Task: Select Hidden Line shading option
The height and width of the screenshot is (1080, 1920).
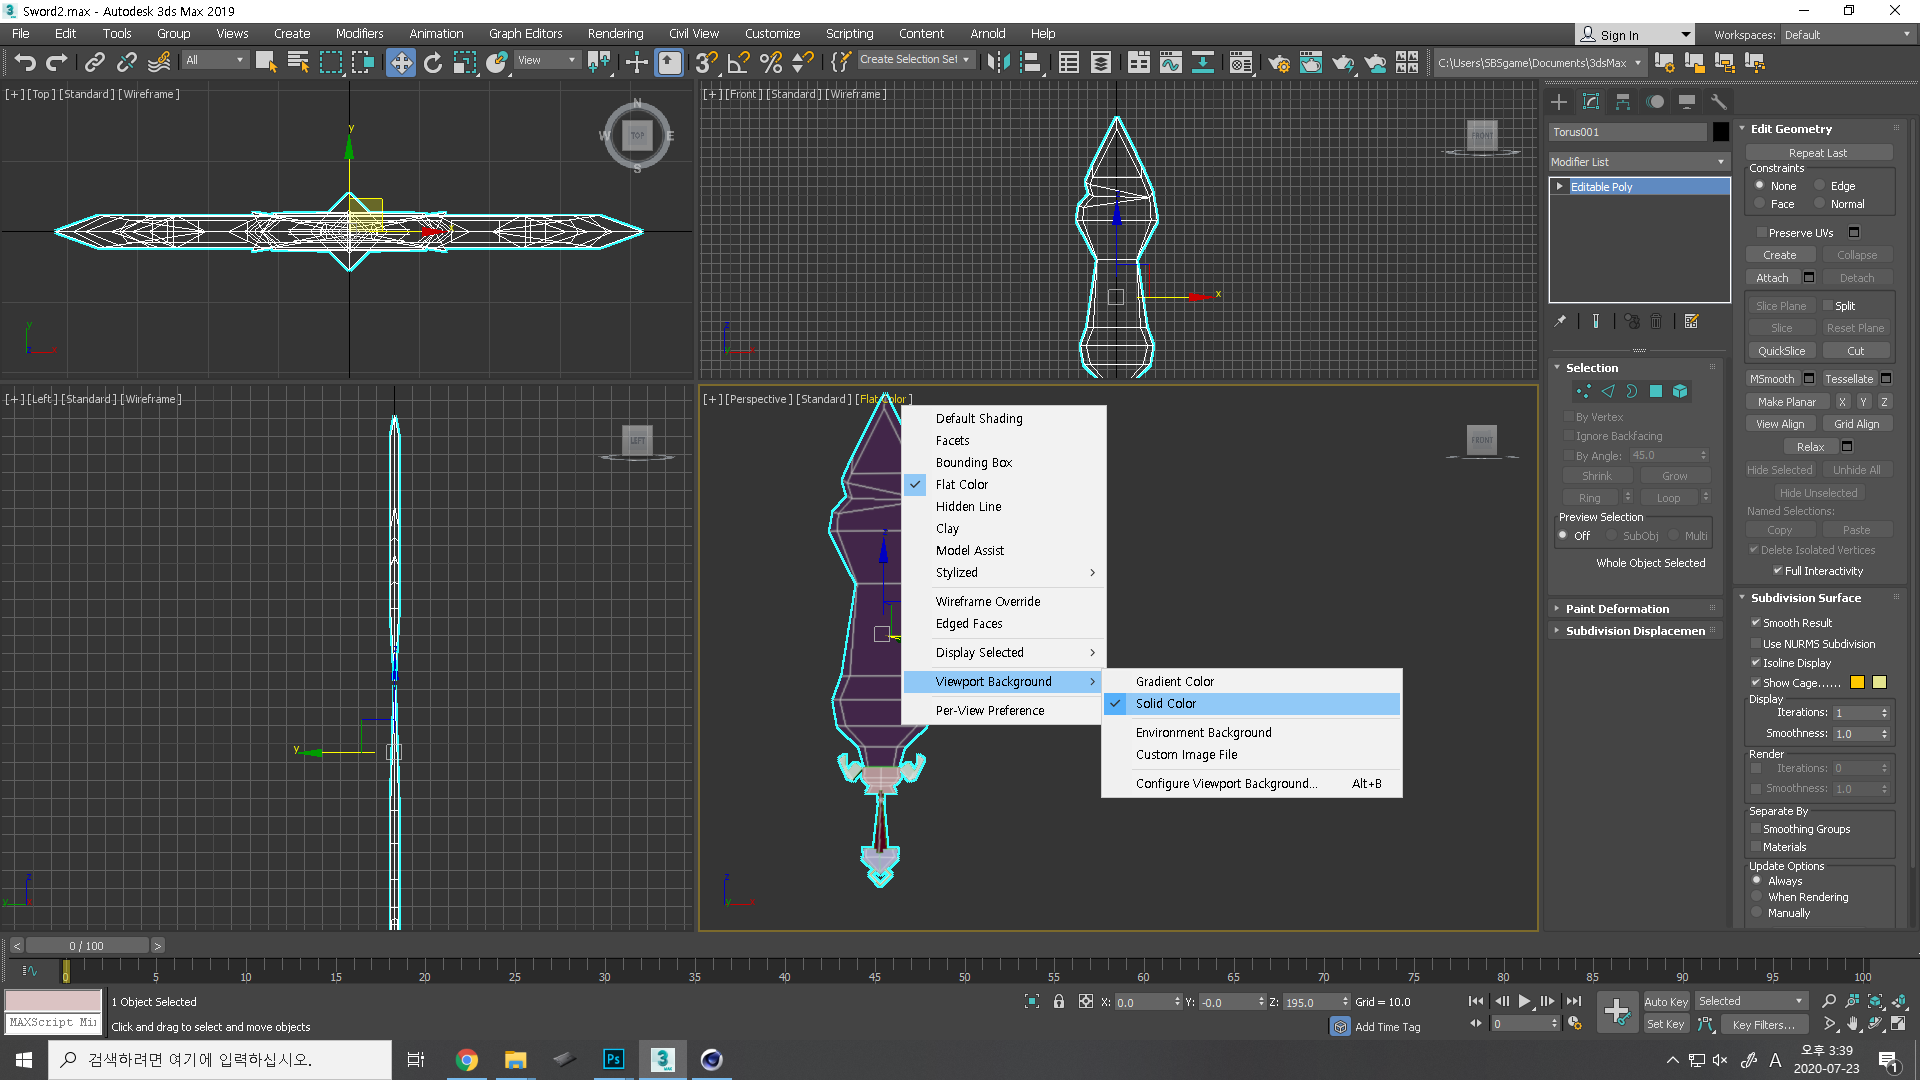Action: pyautogui.click(x=968, y=507)
